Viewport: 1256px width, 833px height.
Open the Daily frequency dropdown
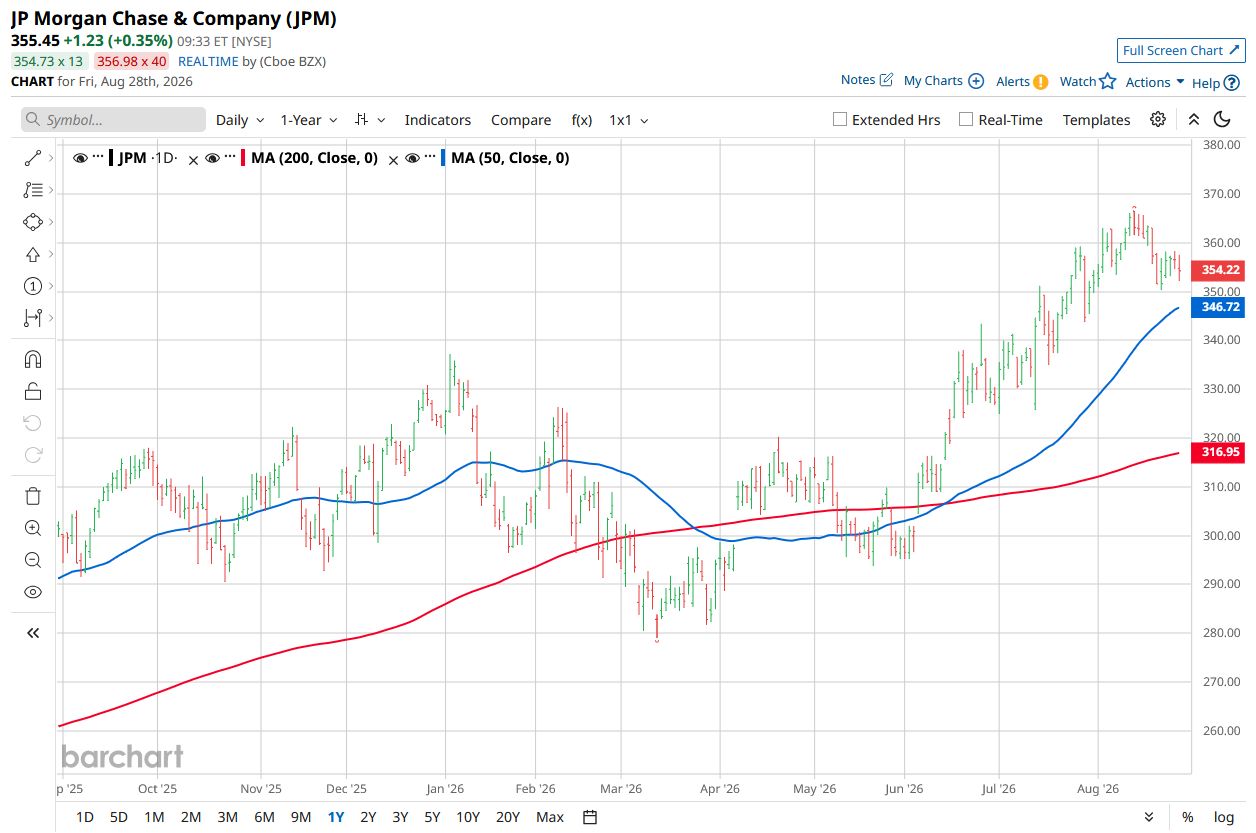pos(240,120)
